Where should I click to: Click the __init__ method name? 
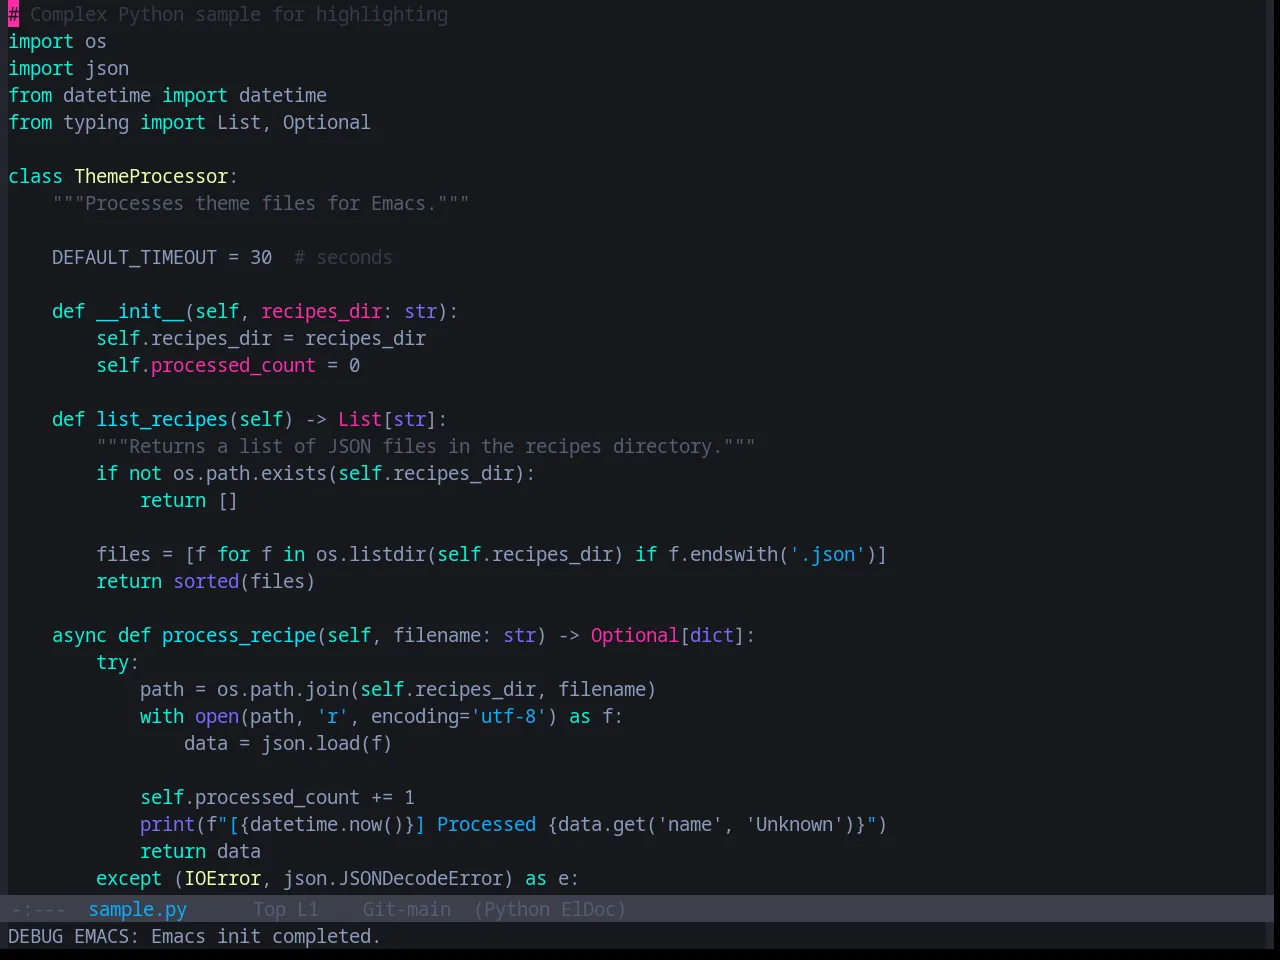[140, 311]
